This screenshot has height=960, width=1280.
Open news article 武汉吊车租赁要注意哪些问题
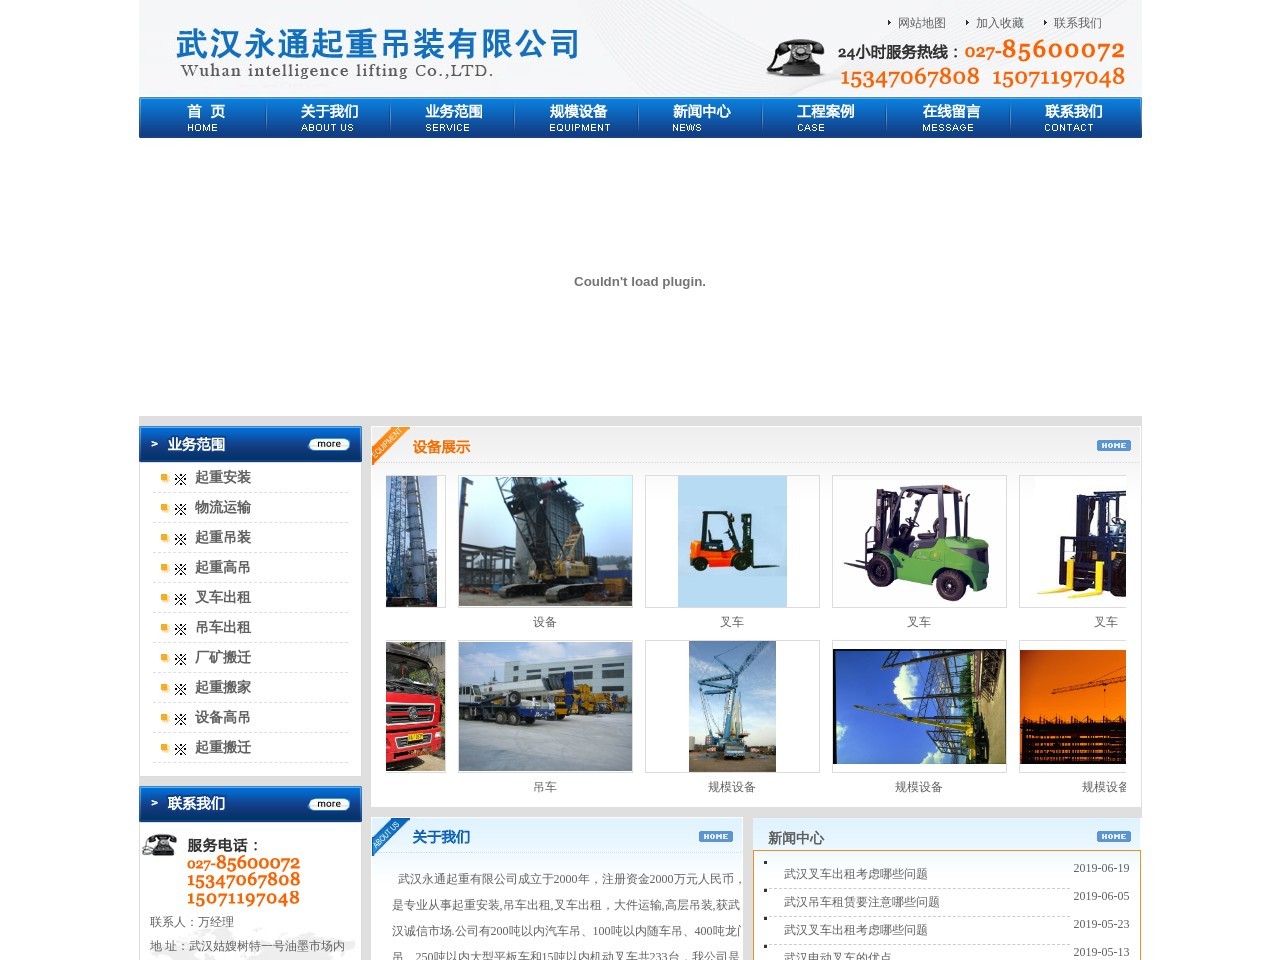pyautogui.click(x=861, y=902)
